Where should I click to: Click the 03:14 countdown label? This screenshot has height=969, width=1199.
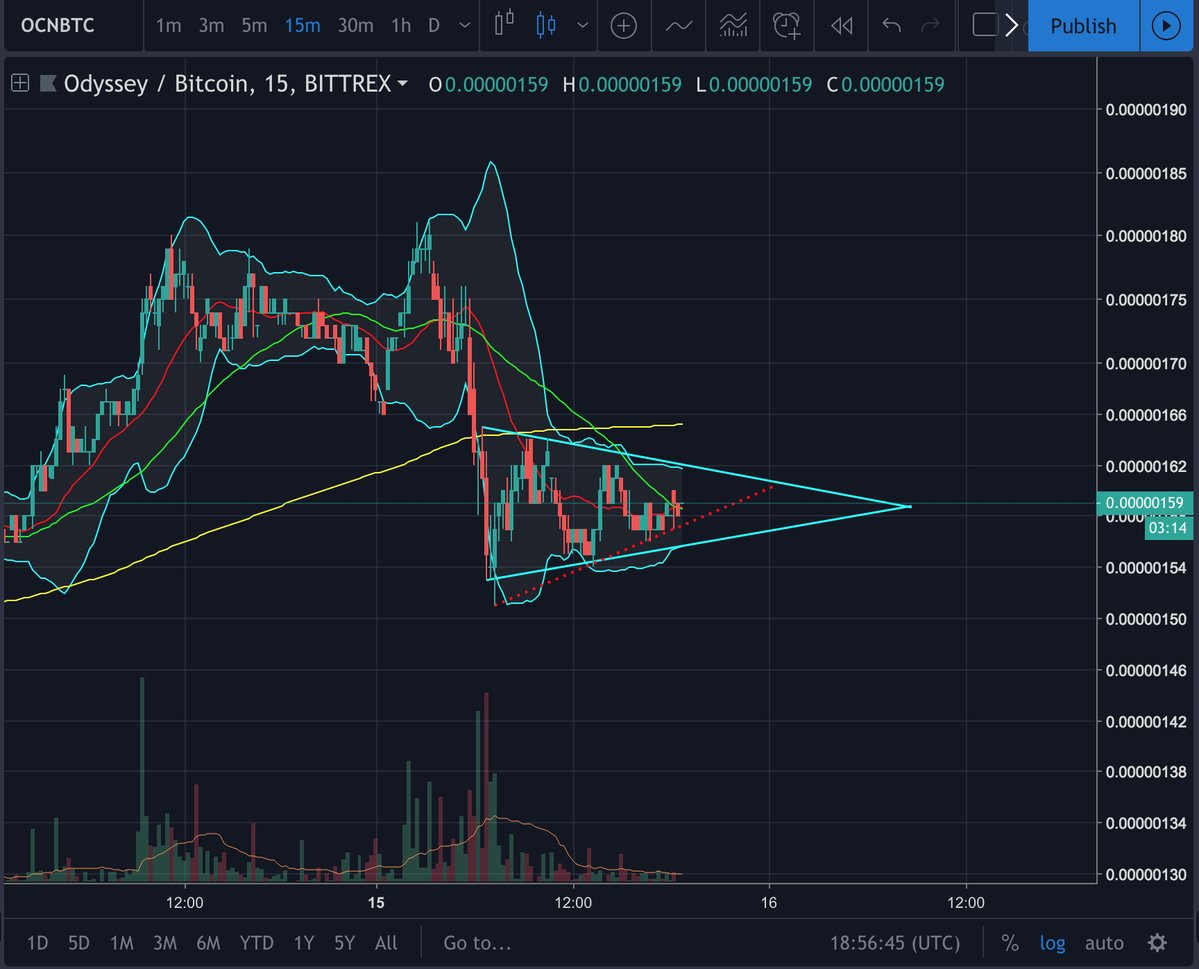point(1168,528)
